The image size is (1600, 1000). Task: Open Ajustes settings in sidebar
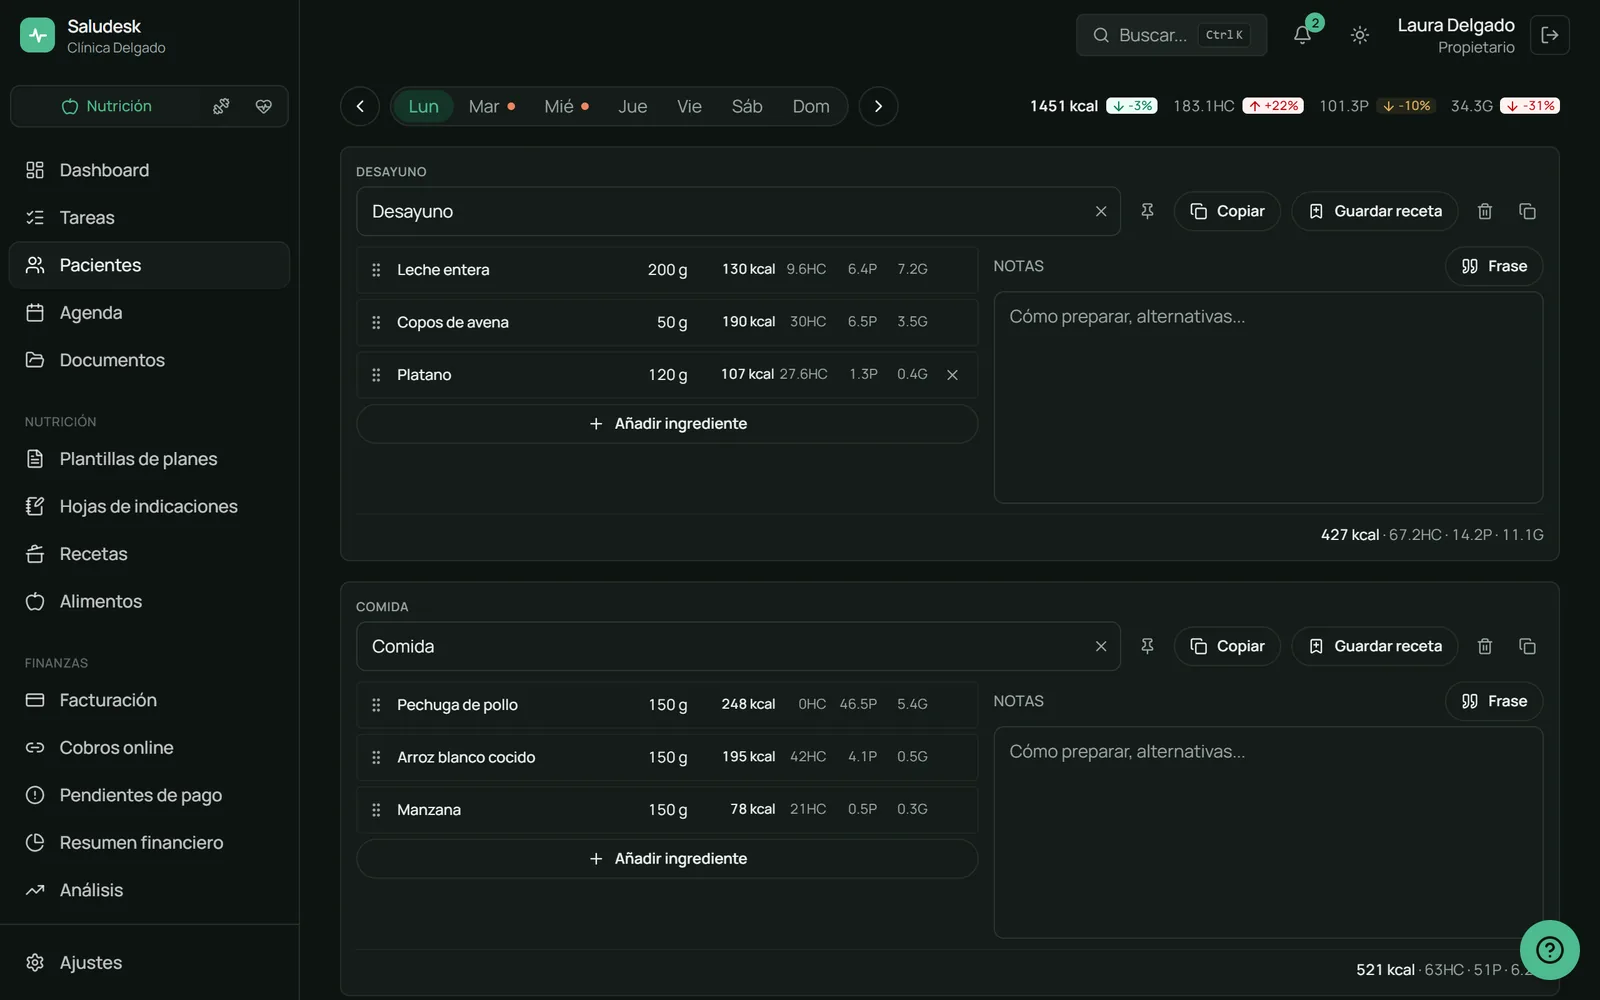149,962
